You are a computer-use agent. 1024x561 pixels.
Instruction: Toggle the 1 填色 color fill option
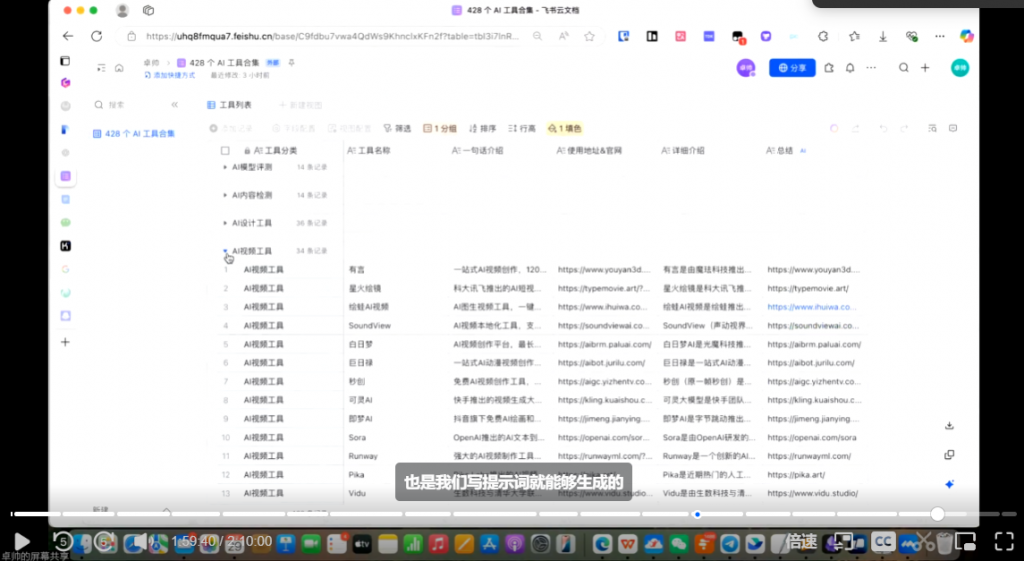[x=564, y=129]
